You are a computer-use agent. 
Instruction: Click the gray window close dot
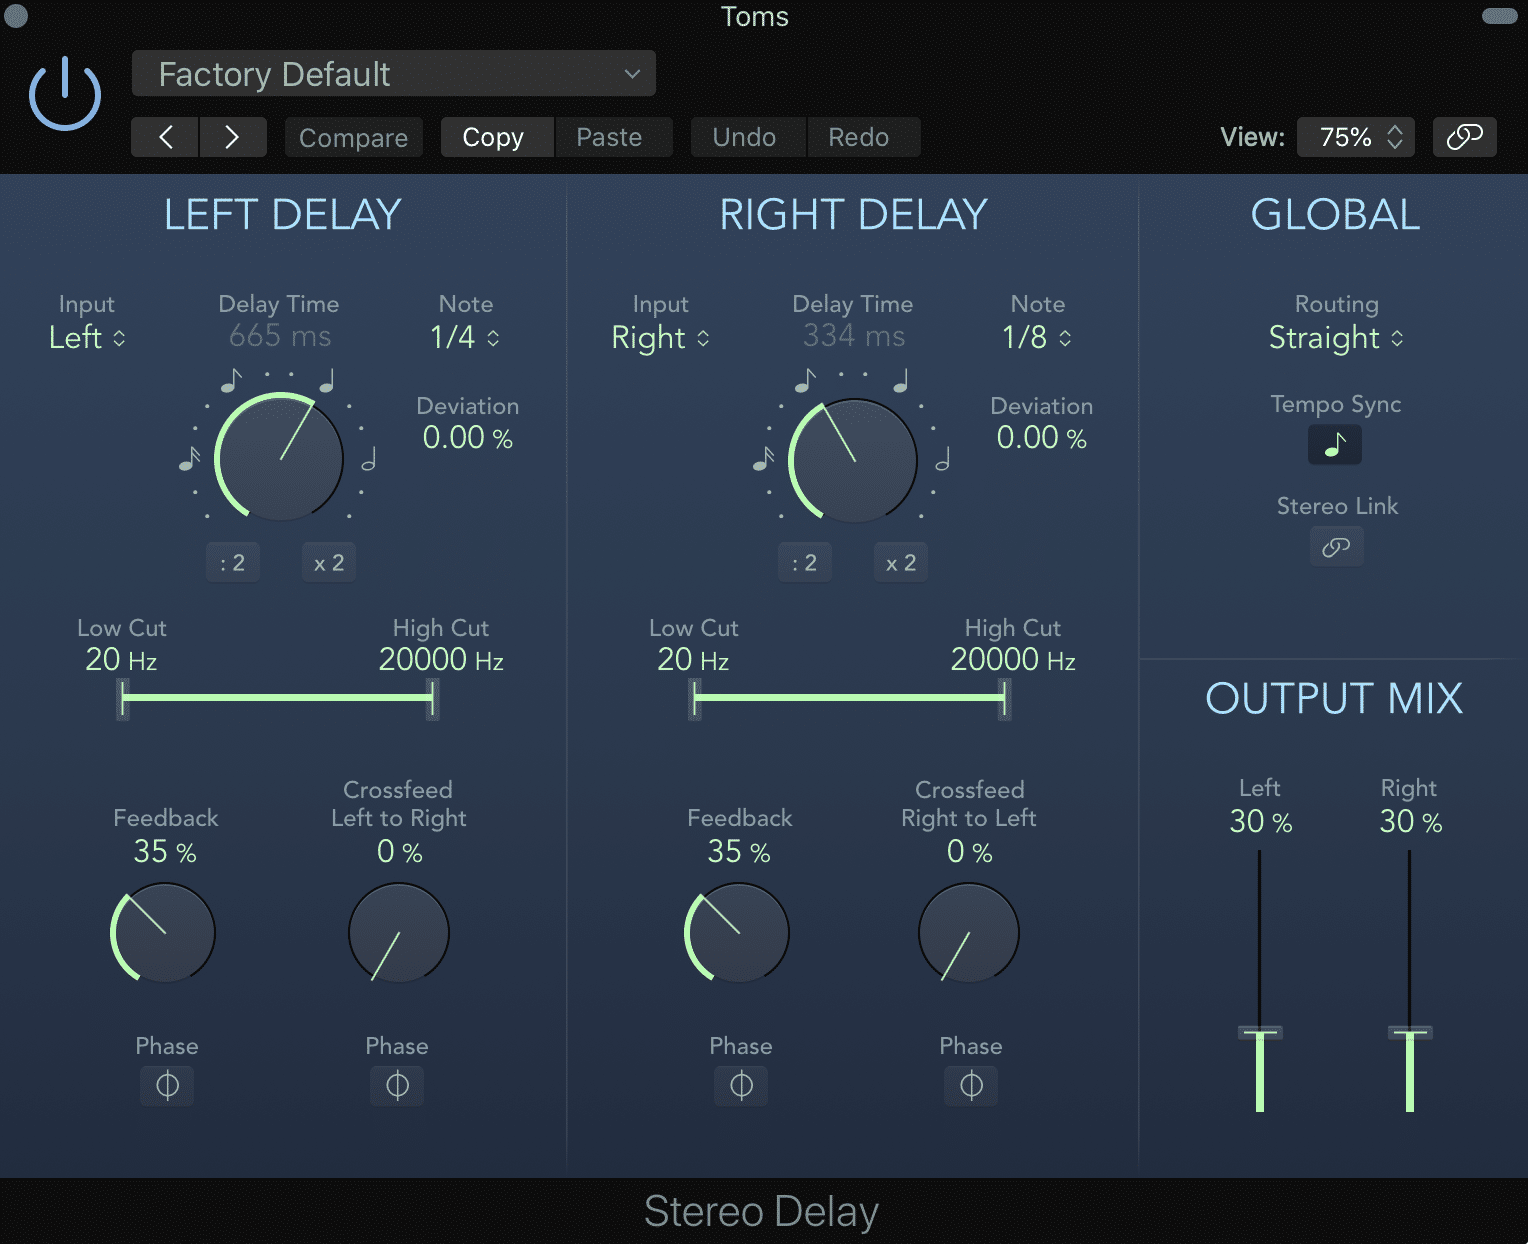16,16
